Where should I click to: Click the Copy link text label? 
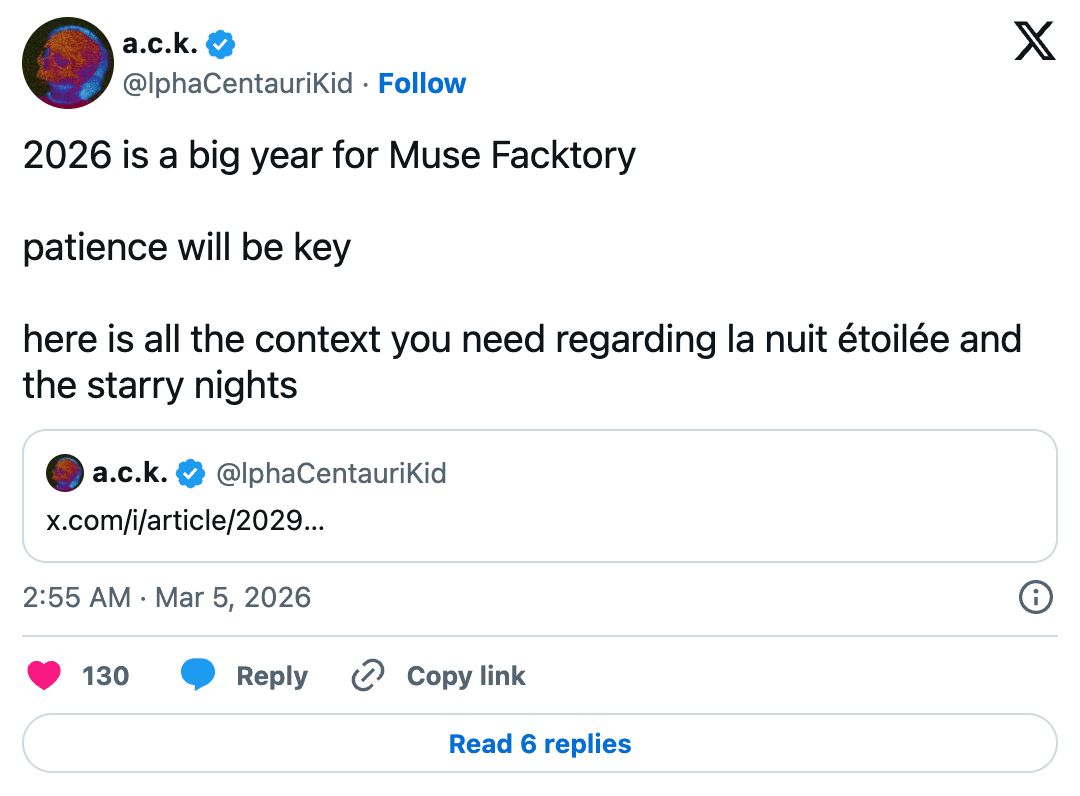tap(466, 676)
